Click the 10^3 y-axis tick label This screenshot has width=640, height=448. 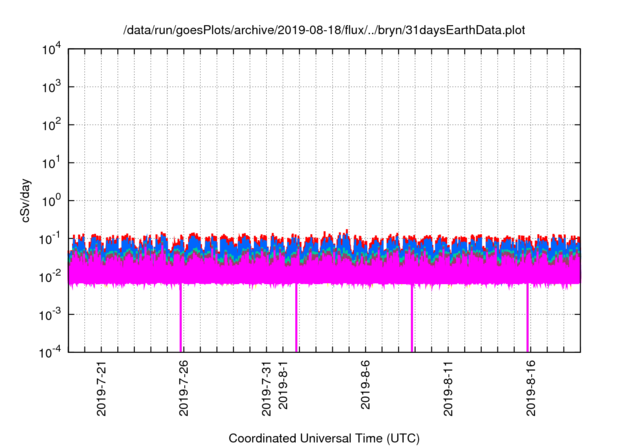51,87
